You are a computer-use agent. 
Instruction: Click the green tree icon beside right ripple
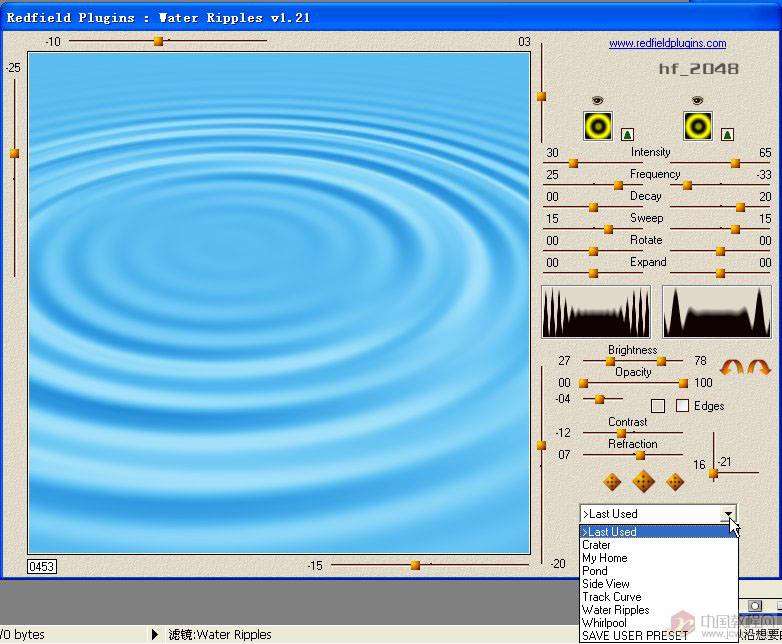[728, 134]
